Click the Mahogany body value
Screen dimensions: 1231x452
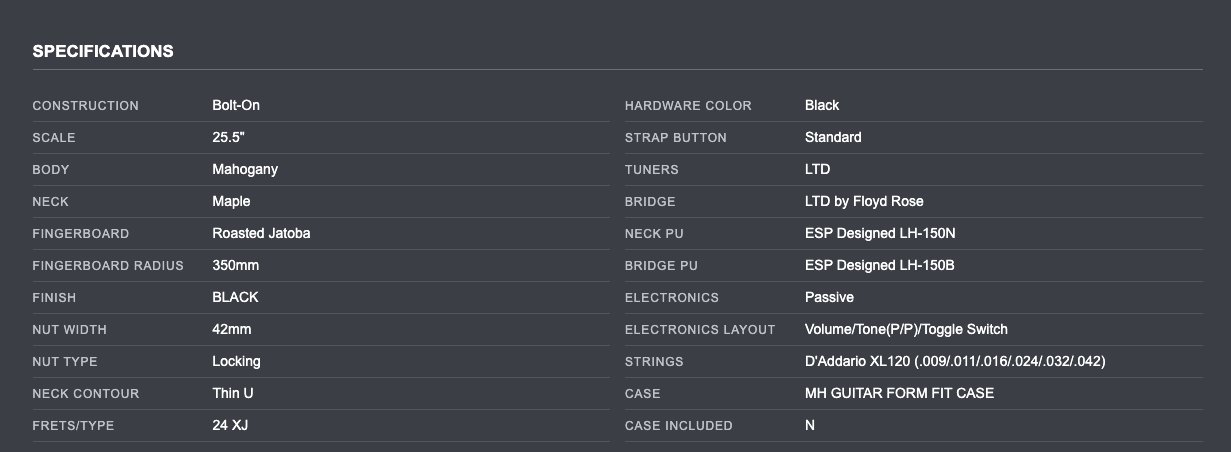245,169
